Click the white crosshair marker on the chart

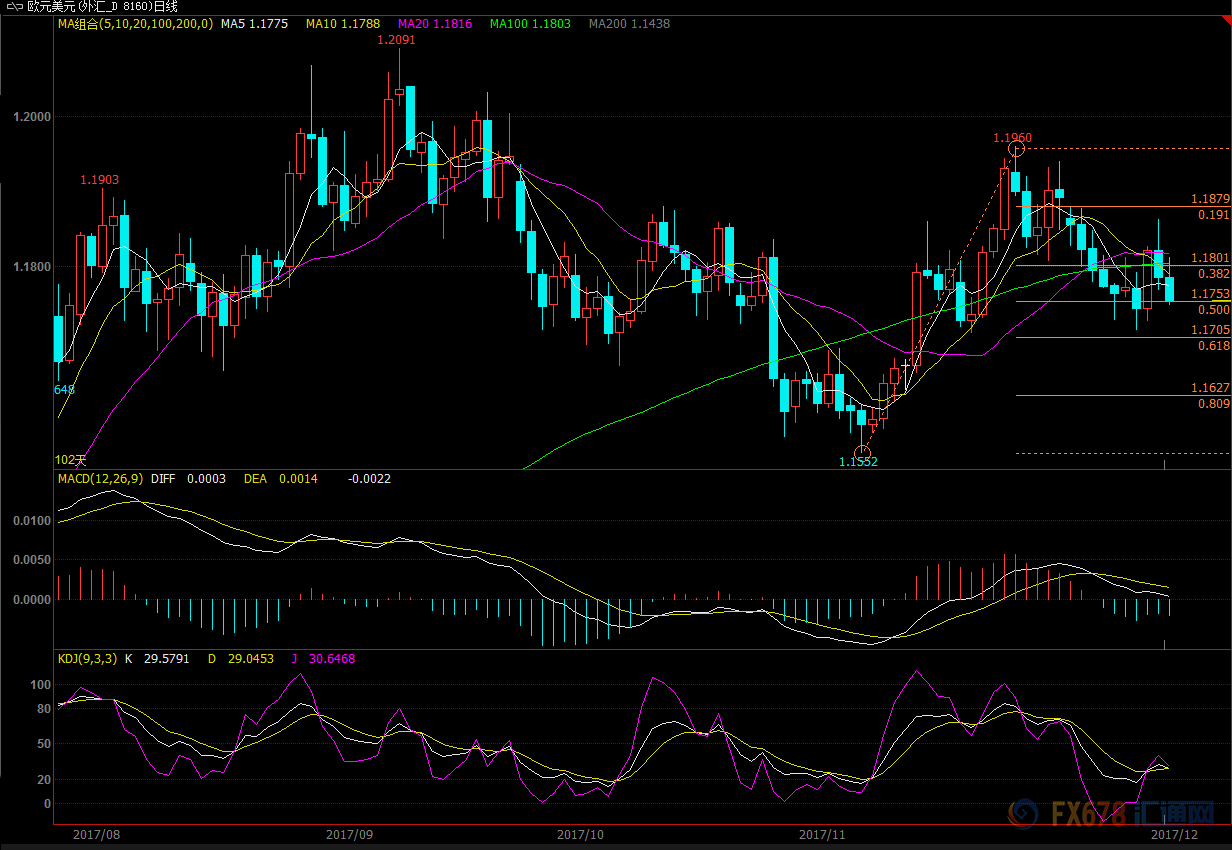[x=906, y=365]
